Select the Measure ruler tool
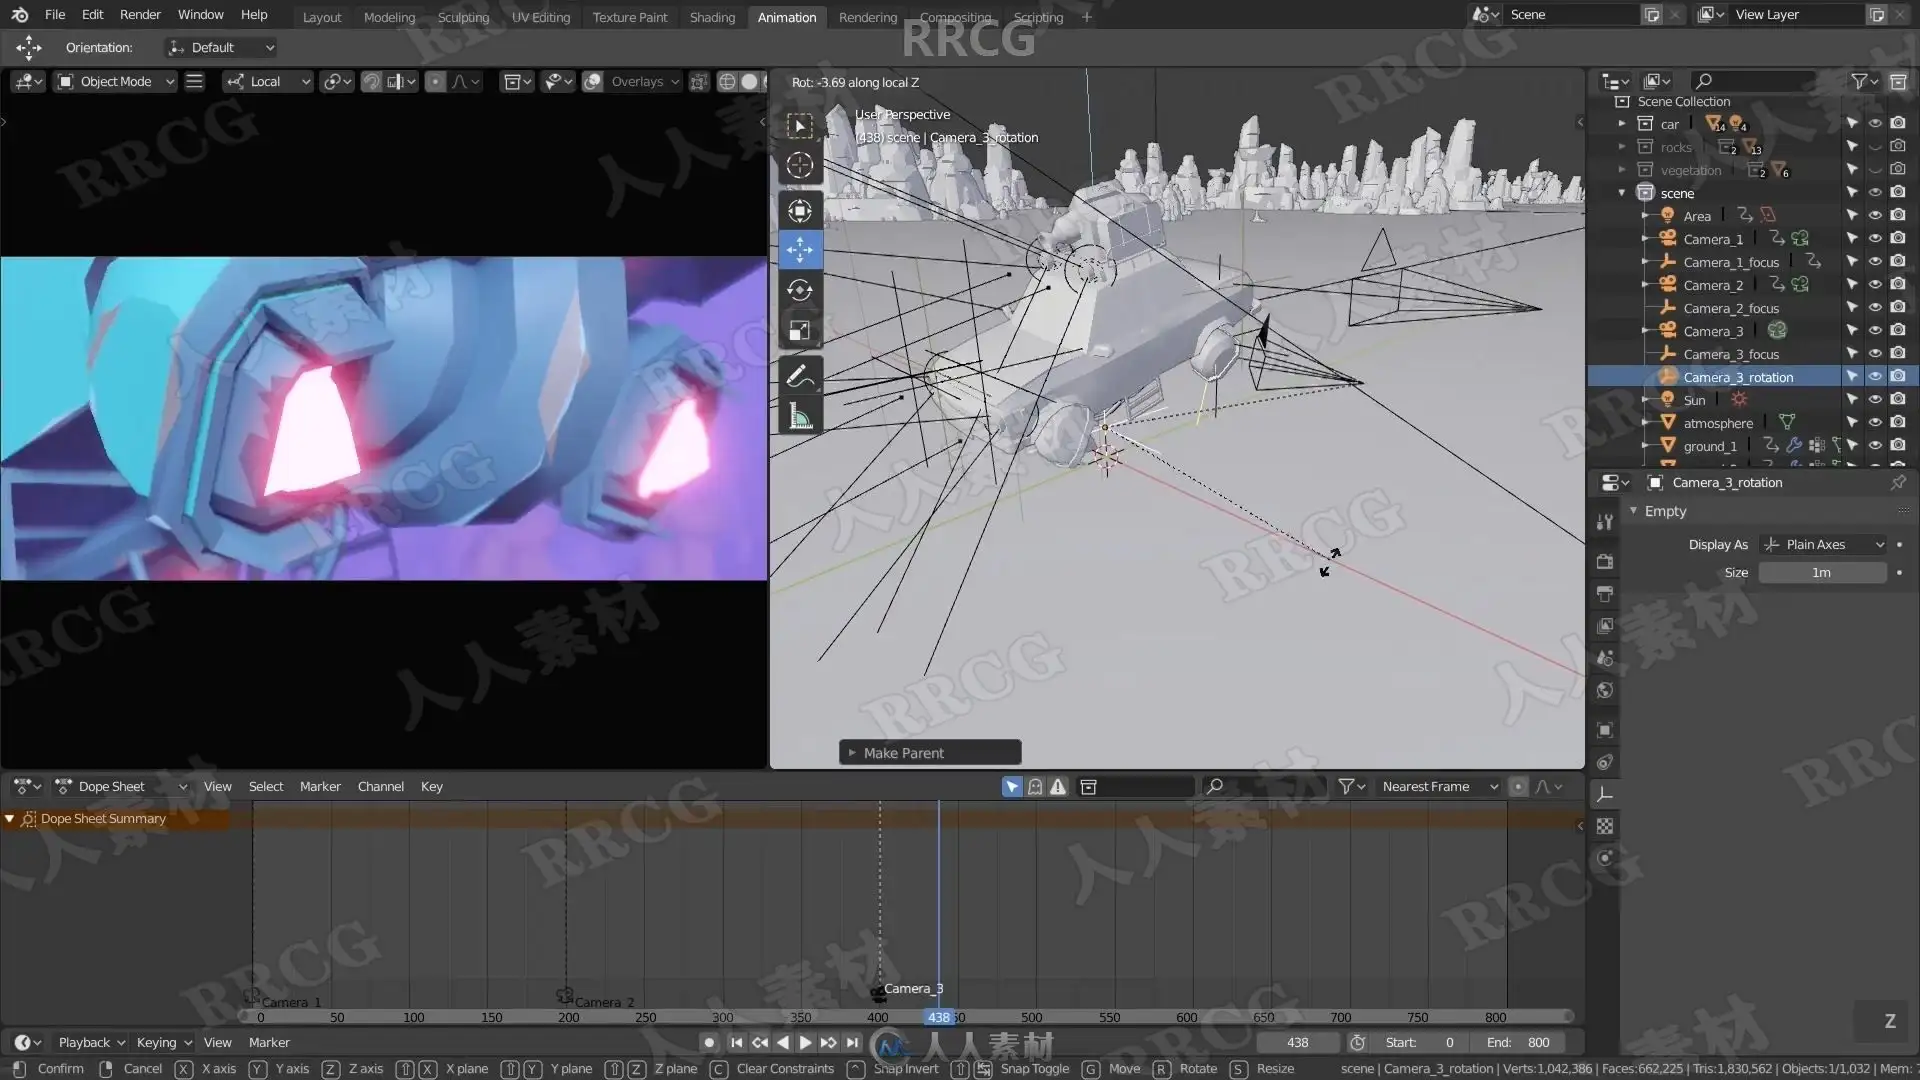Viewport: 1920px width, 1080px height. [799, 417]
